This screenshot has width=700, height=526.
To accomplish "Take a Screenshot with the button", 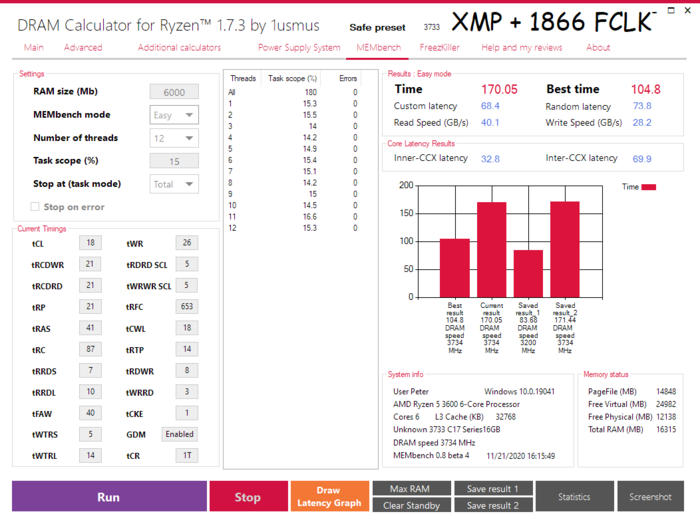I will [650, 496].
